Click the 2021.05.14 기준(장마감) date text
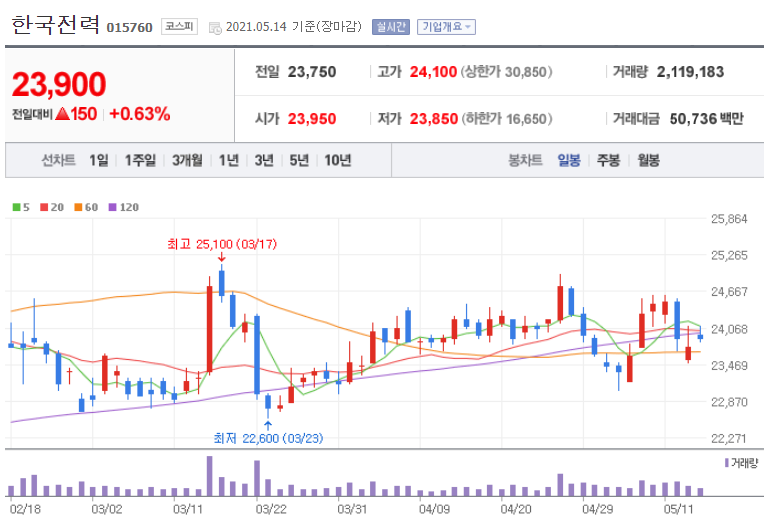 pyautogui.click(x=294, y=26)
